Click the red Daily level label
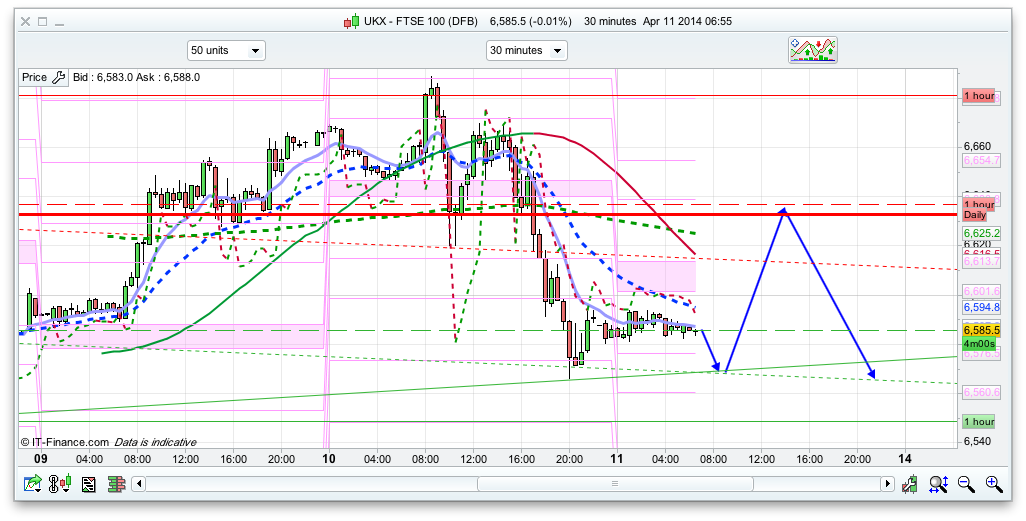Image resolution: width=1026 pixels, height=521 pixels. [x=974, y=215]
